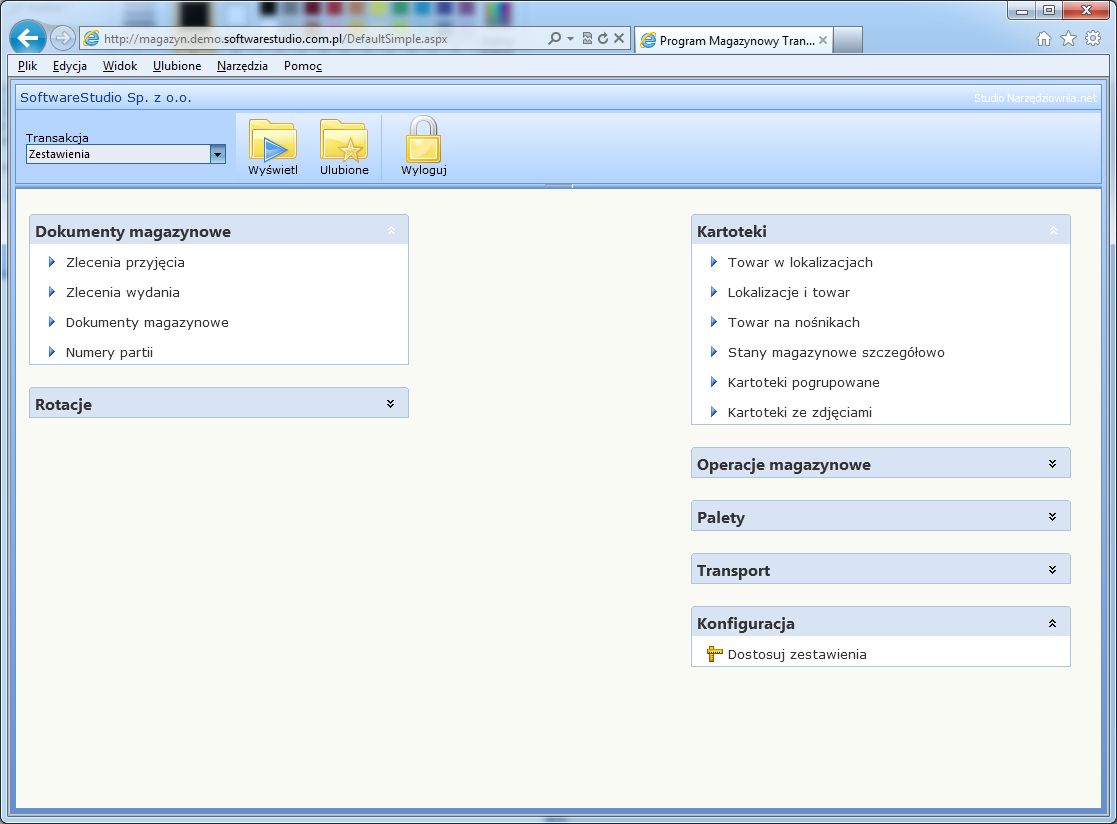
Task: Click the arrow bullet beside Towar w lokalizacjach
Action: [714, 262]
